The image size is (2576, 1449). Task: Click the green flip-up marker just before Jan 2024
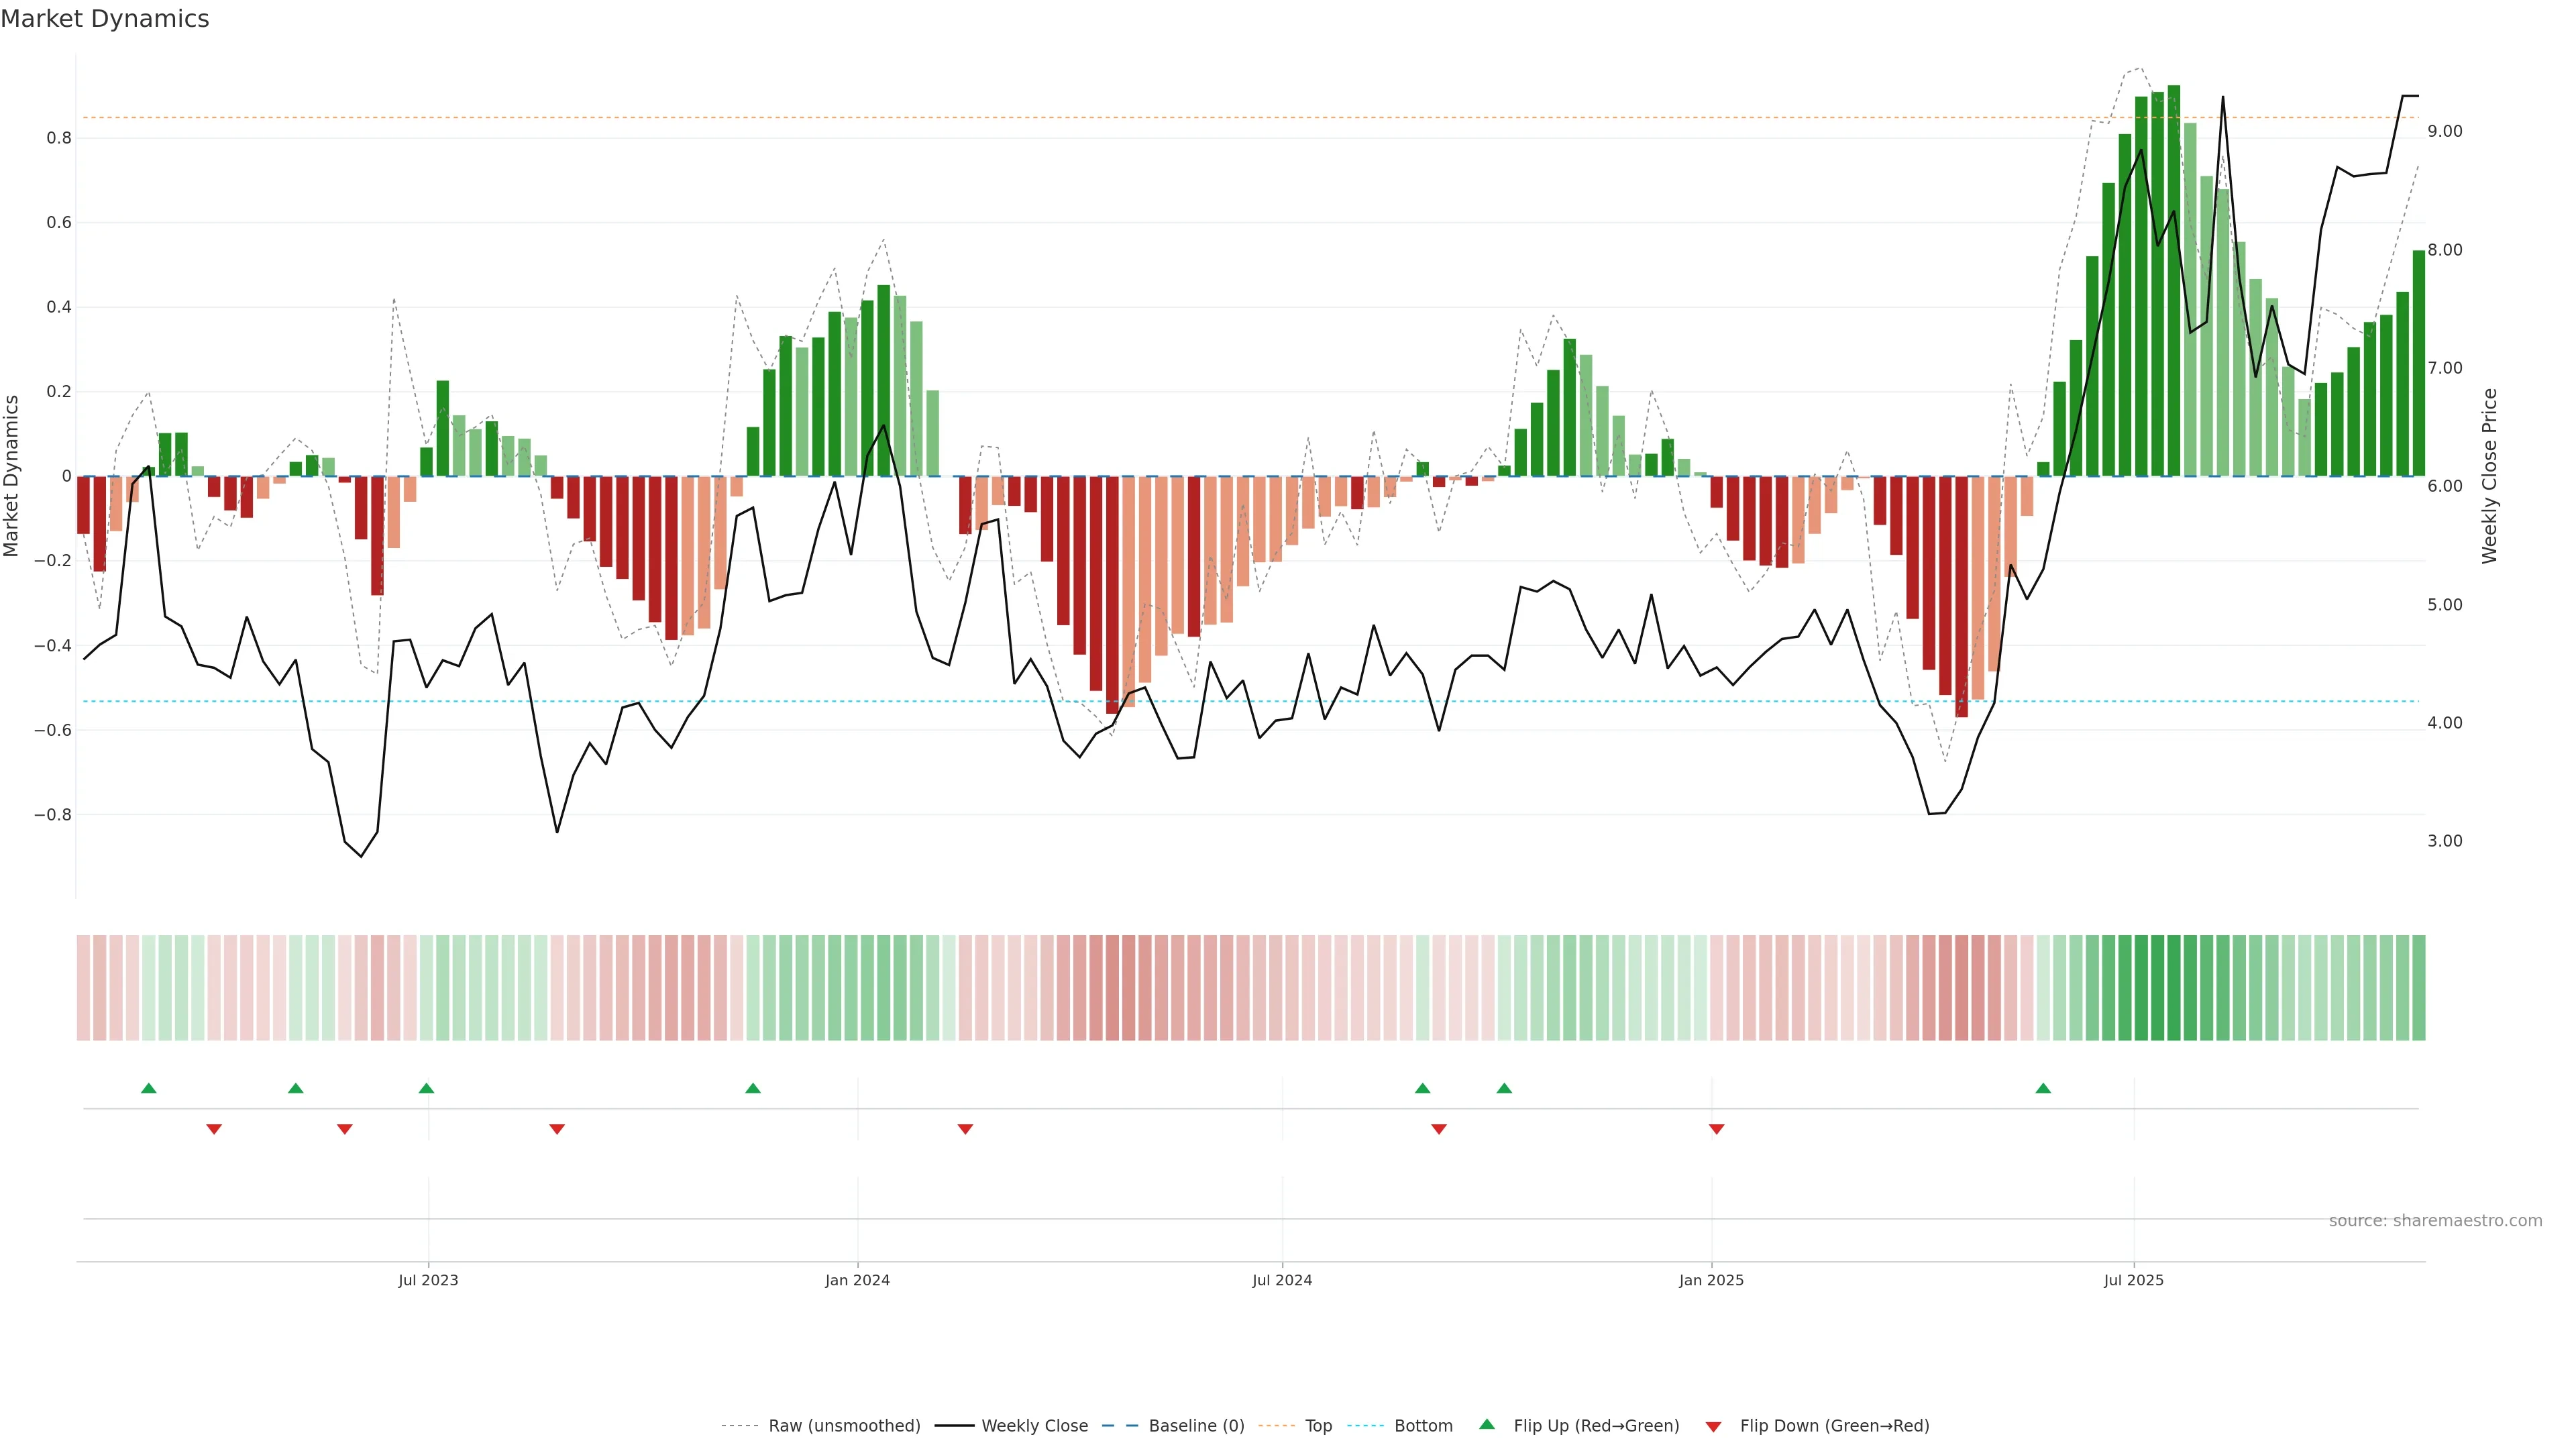click(753, 1088)
